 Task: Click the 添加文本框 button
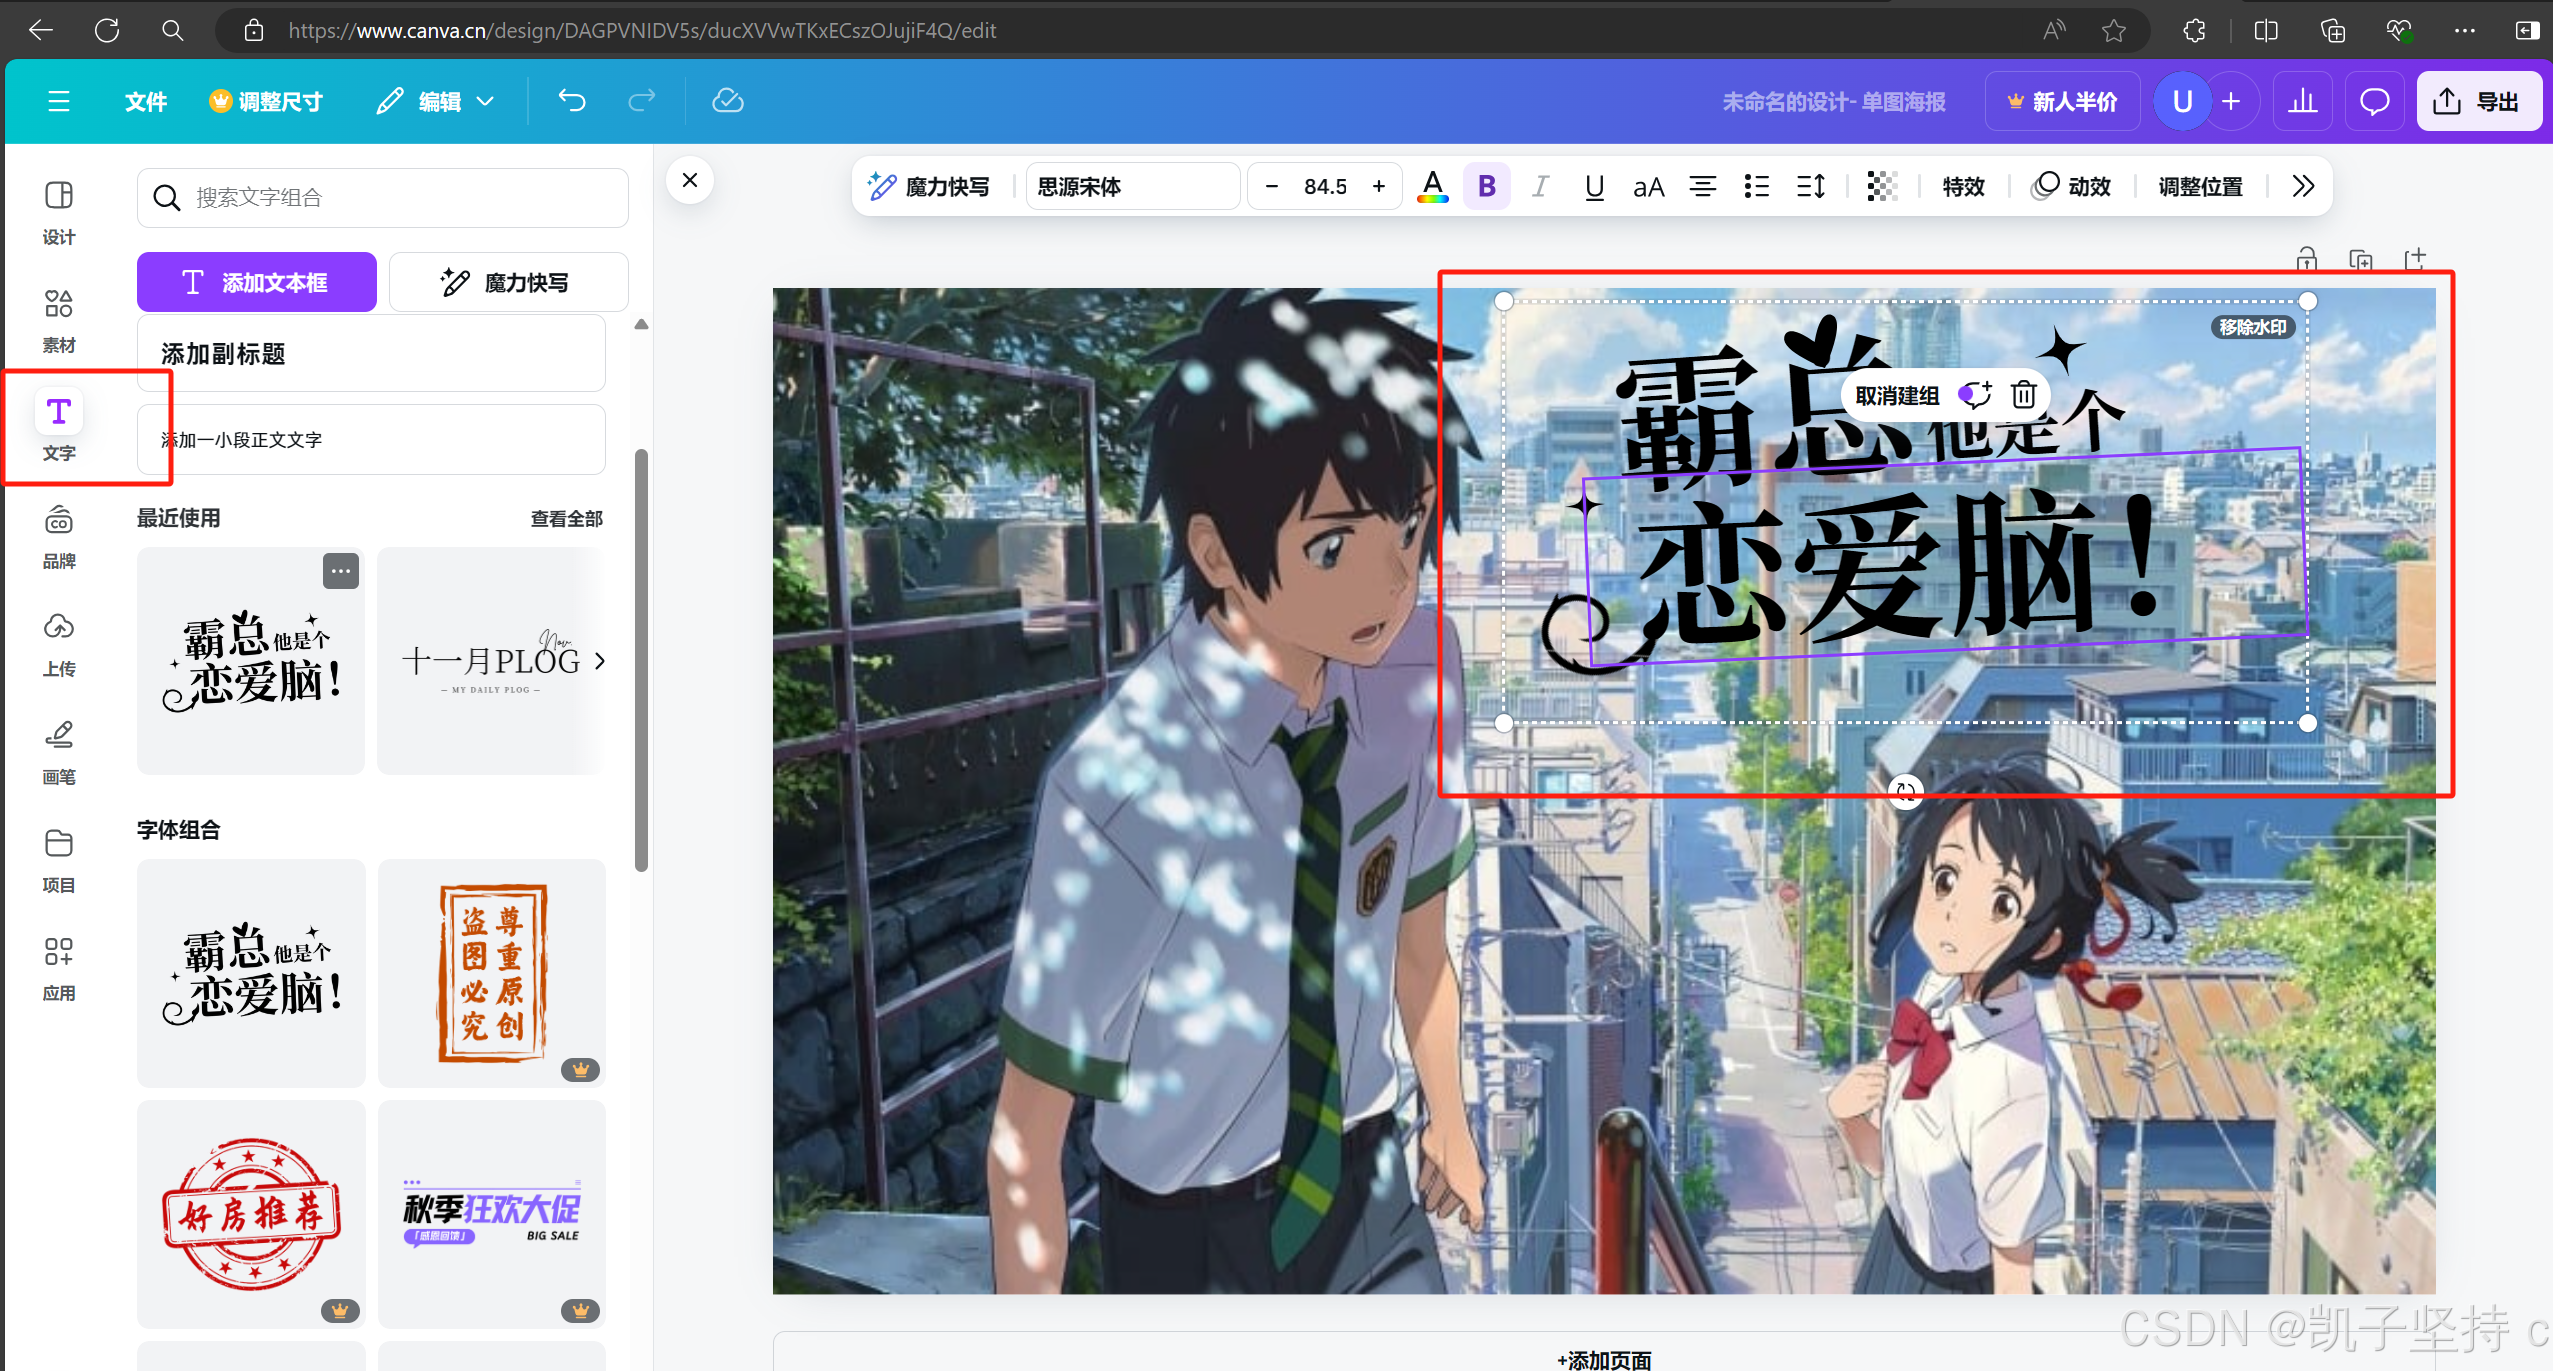click(x=256, y=283)
